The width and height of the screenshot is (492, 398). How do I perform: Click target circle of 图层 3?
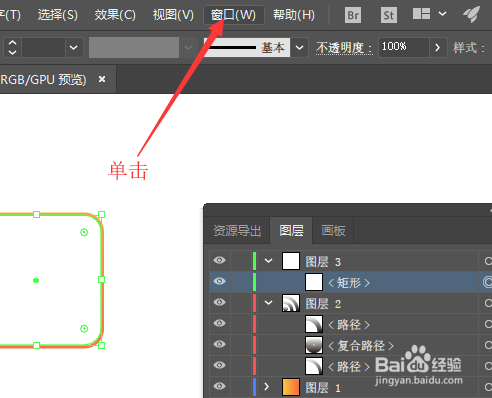point(488,261)
